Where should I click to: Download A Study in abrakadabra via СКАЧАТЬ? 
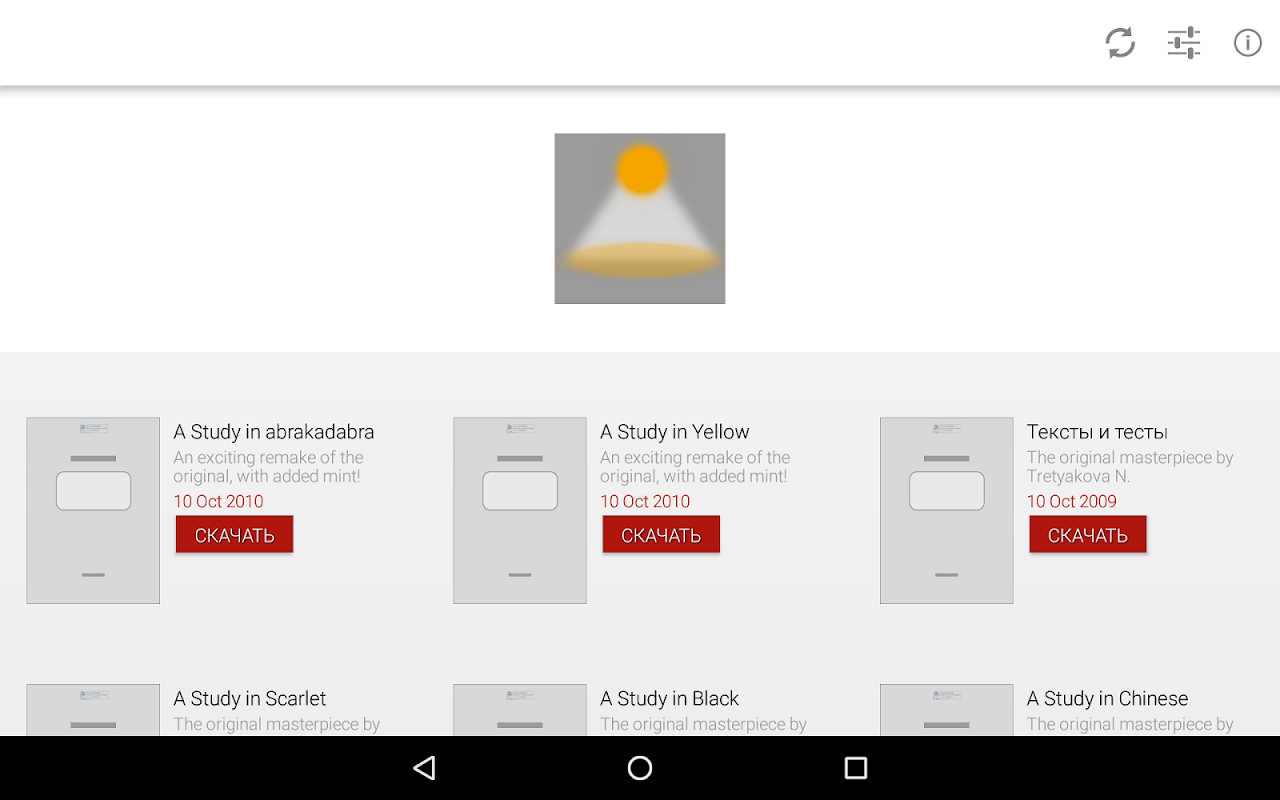coord(234,535)
